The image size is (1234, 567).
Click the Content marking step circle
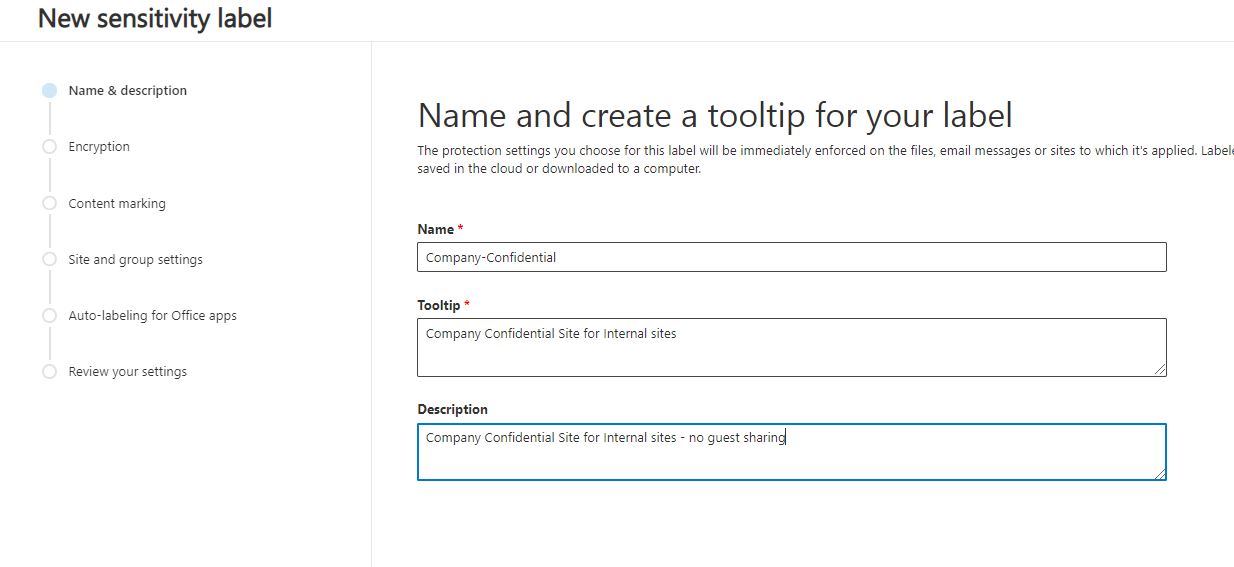click(49, 203)
